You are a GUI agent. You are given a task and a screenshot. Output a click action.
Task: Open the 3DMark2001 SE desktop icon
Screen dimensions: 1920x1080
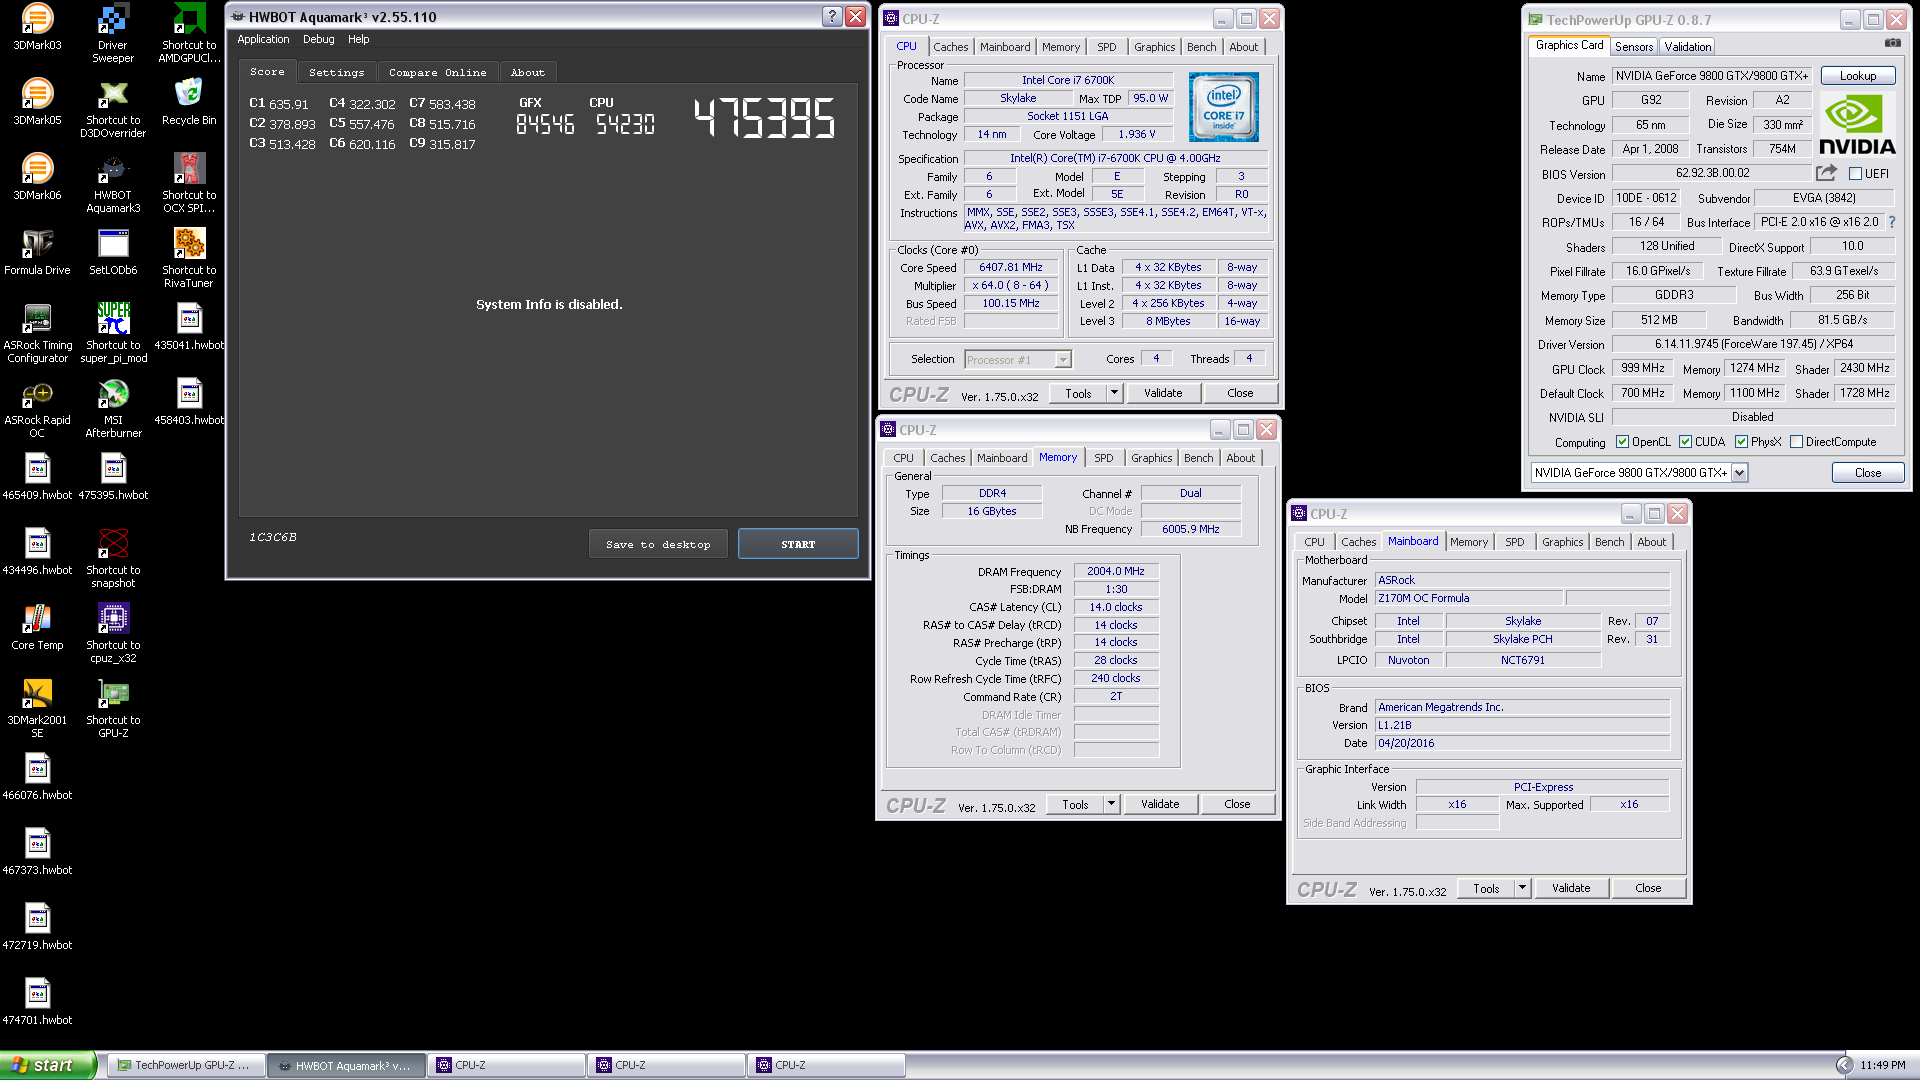[x=37, y=708]
